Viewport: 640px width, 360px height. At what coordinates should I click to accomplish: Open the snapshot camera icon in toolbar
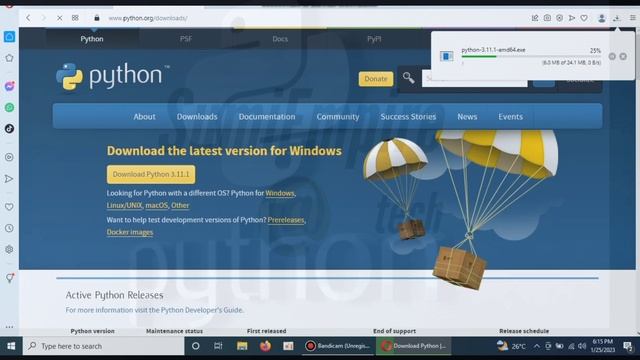tap(547, 18)
